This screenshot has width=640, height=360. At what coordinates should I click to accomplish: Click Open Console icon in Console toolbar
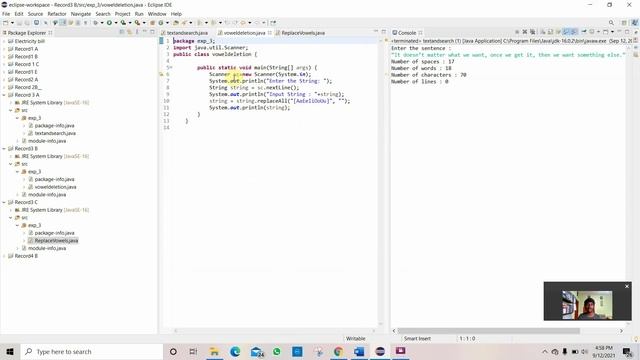click(605, 32)
